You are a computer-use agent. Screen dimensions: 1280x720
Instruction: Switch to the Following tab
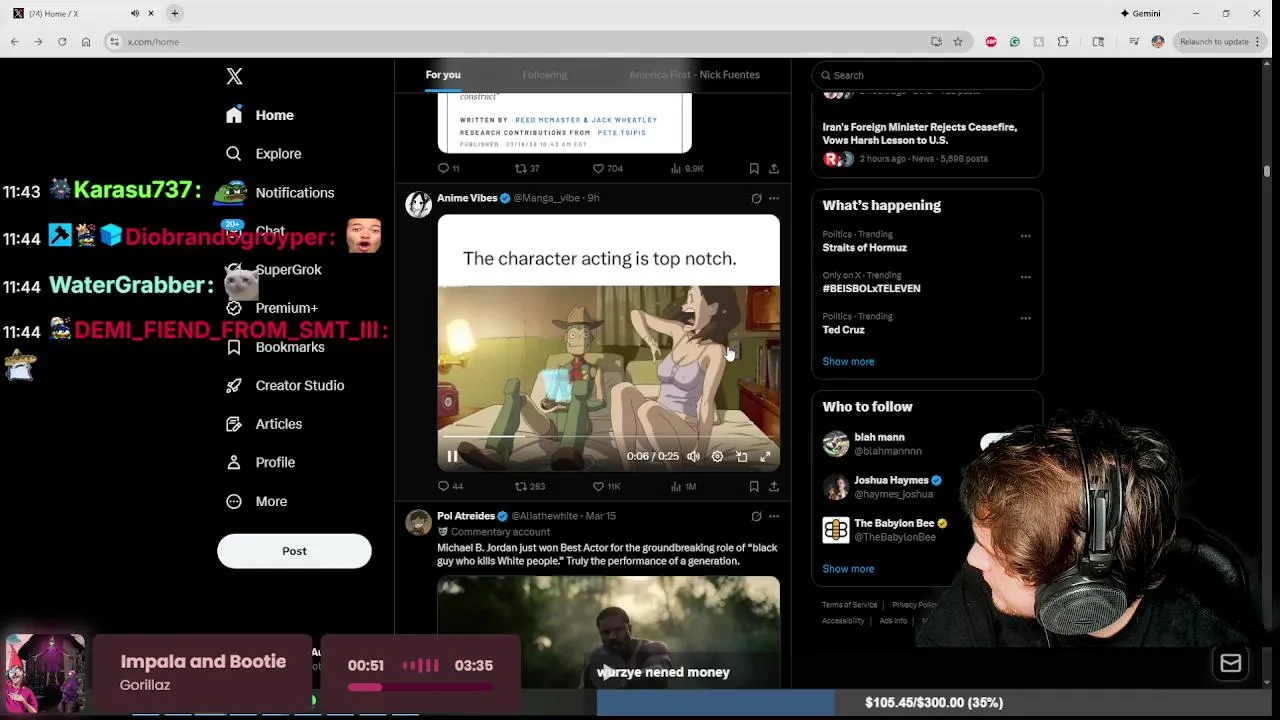tap(544, 75)
